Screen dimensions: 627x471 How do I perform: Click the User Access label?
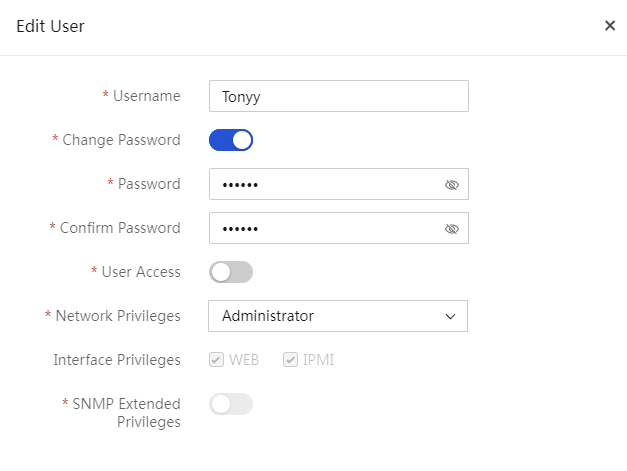click(x=141, y=272)
